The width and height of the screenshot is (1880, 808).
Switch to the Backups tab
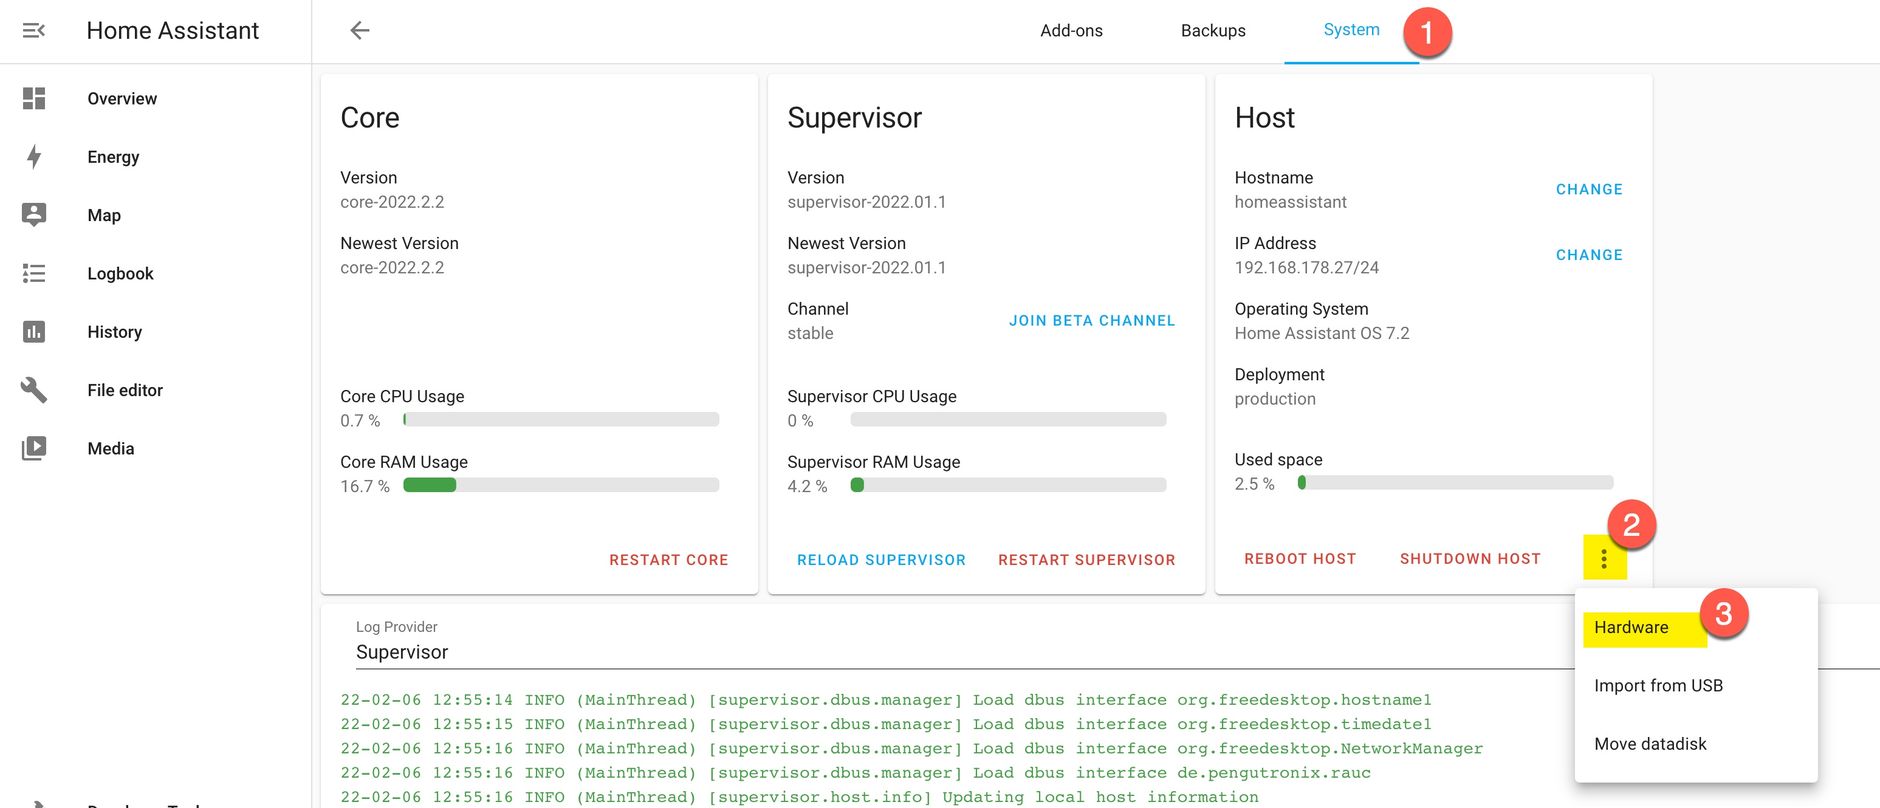[1213, 31]
